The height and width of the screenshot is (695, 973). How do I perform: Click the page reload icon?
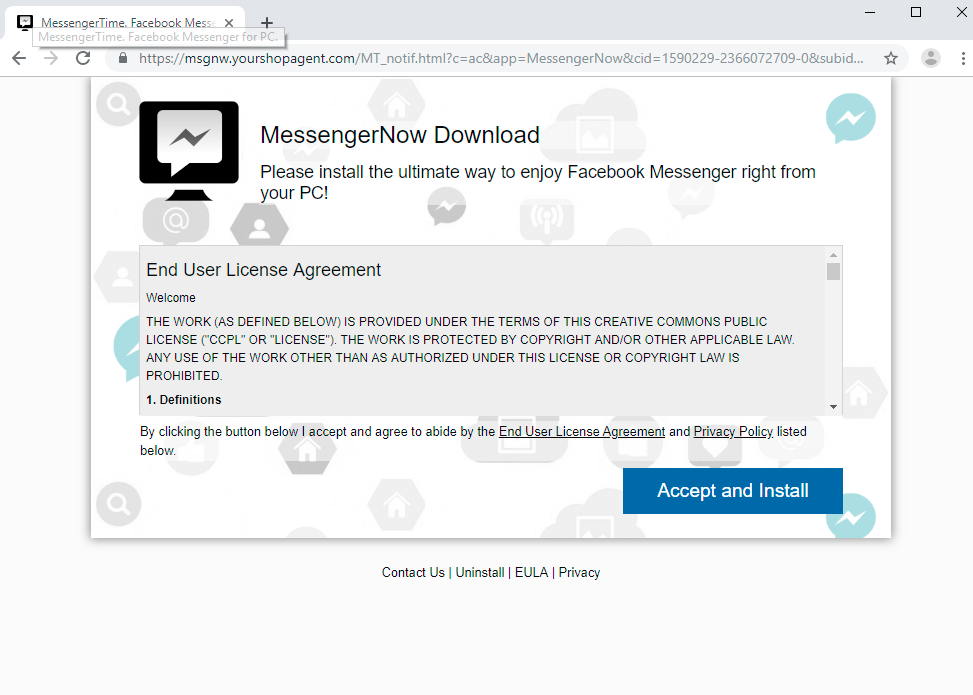(83, 58)
